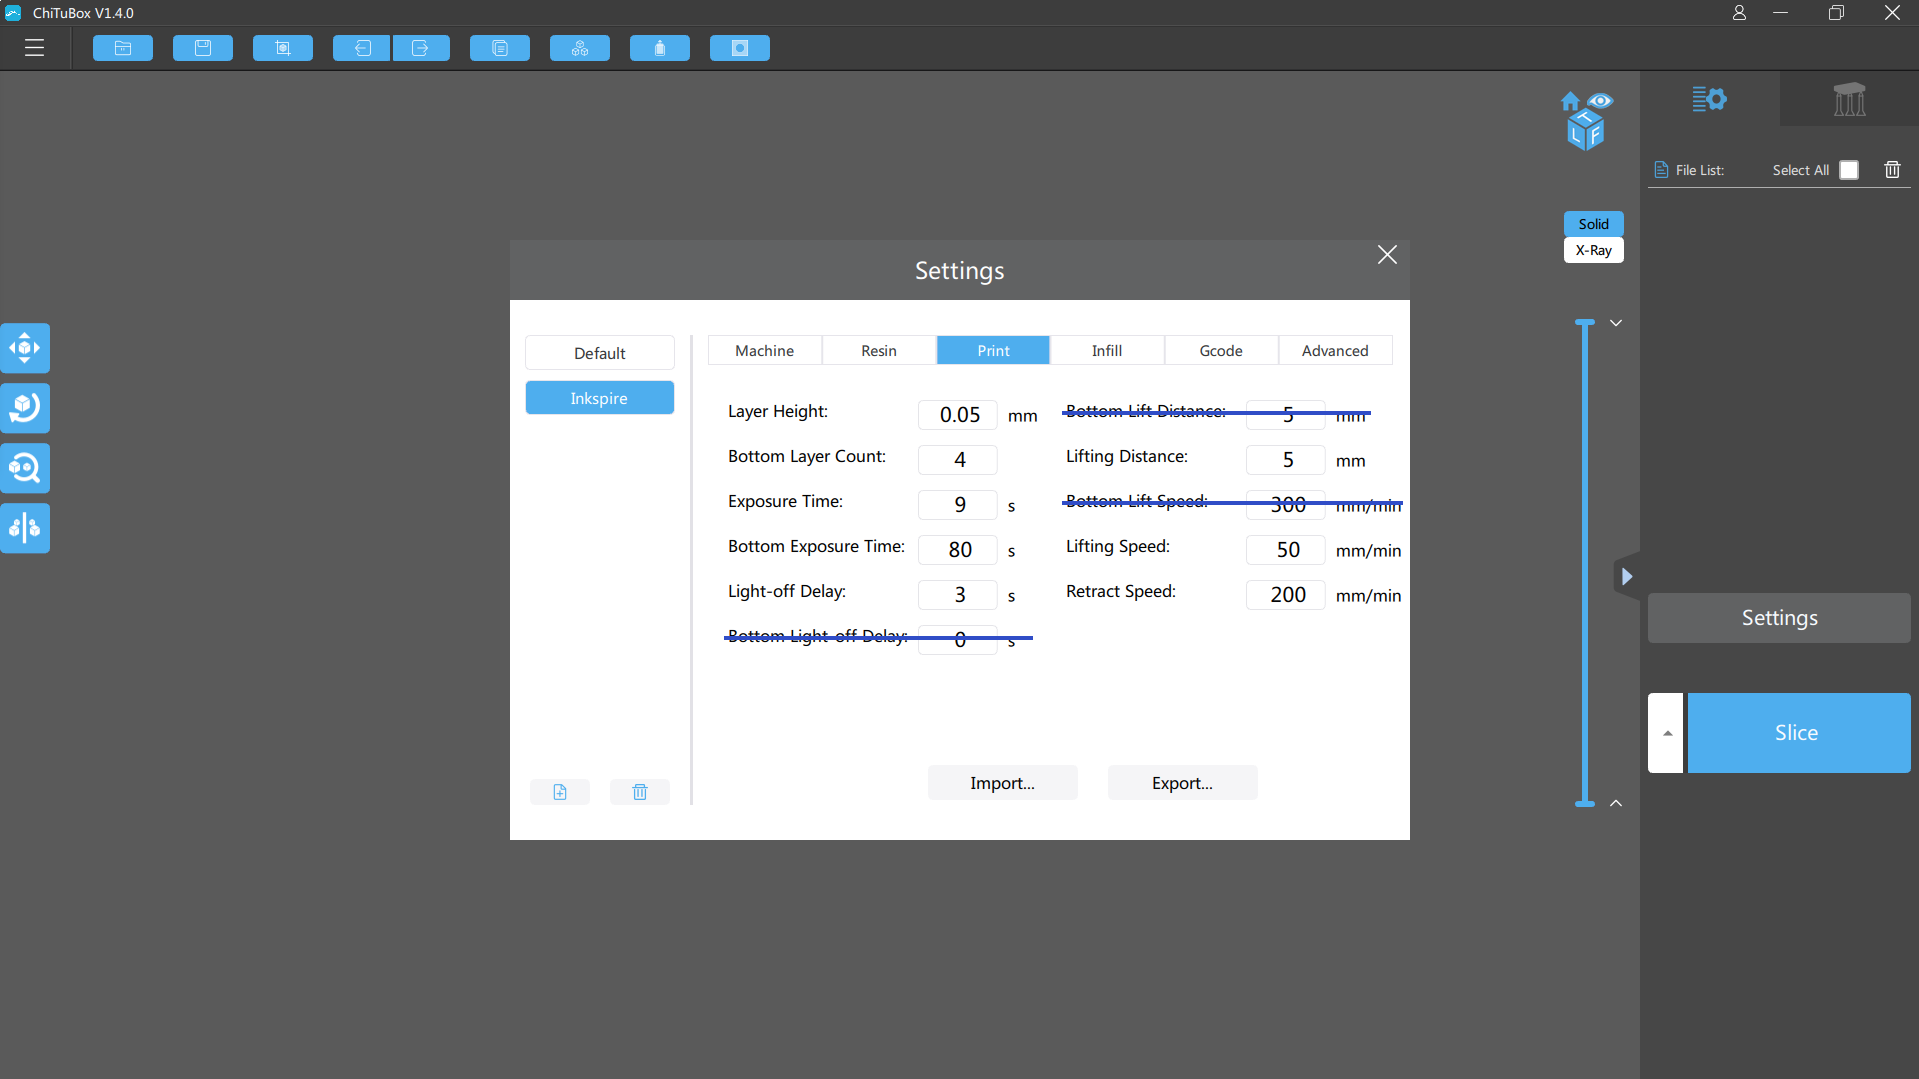The height and width of the screenshot is (1079, 1919).
Task: Click the Exposure Time input field
Action: tap(958, 505)
